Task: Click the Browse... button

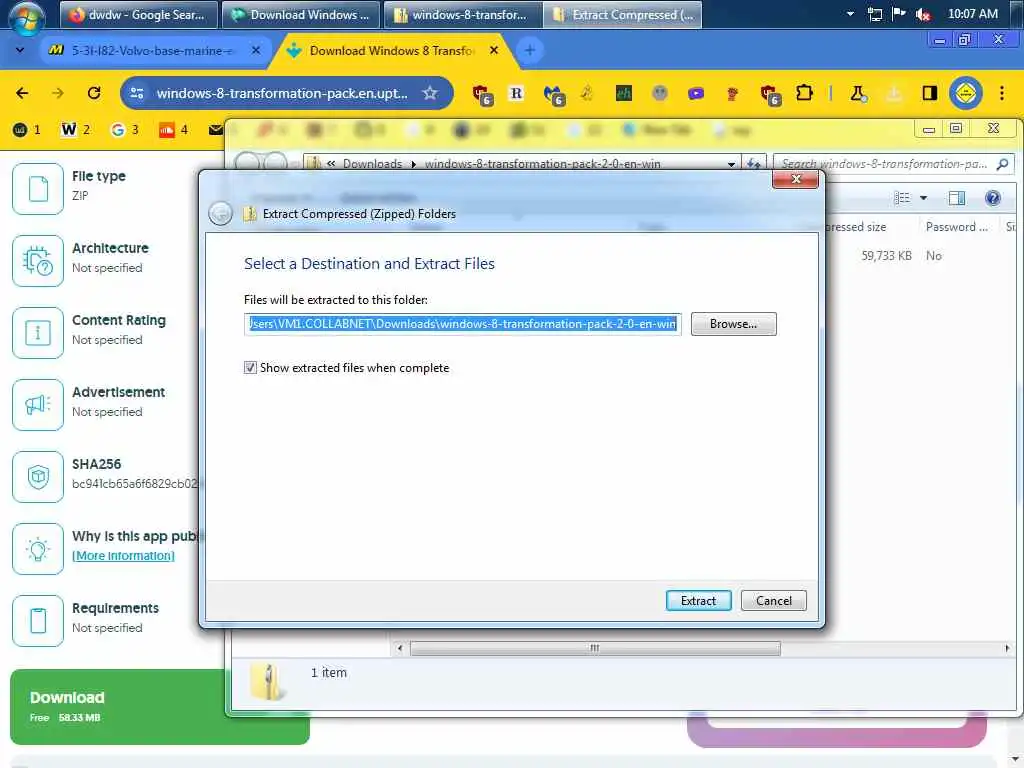Action: (733, 324)
